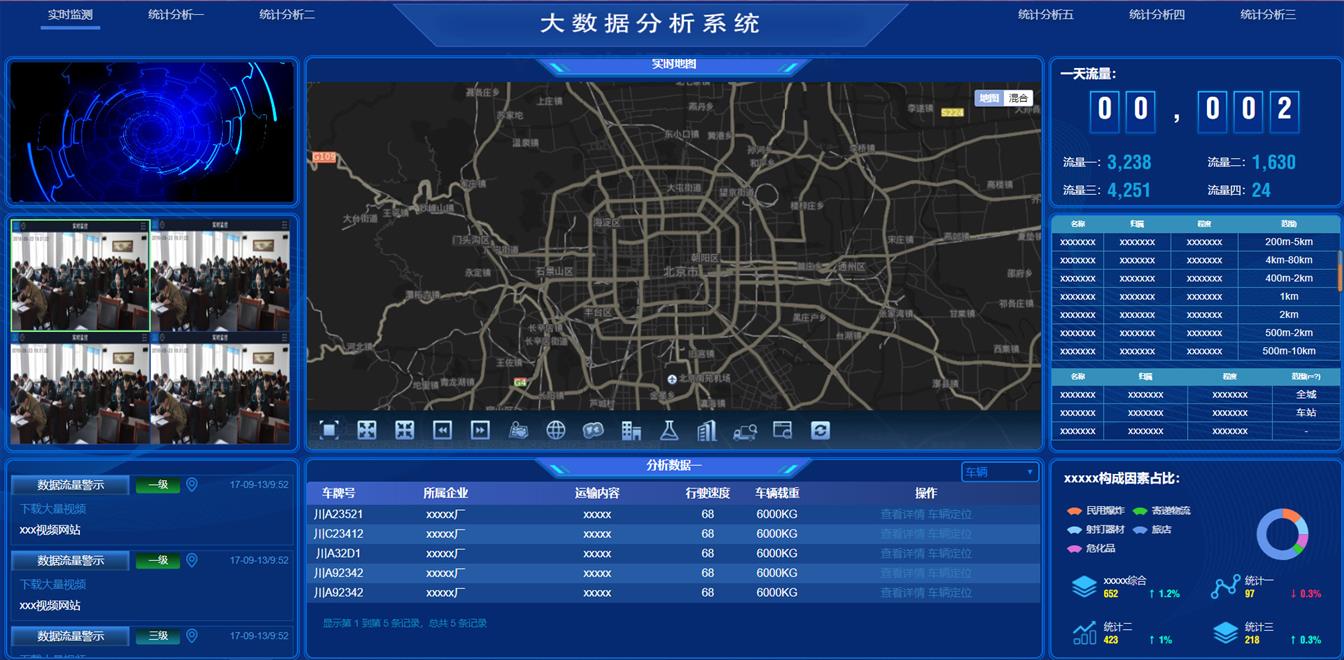Open the 实时监测 tab
The image size is (1344, 660).
pyautogui.click(x=70, y=15)
